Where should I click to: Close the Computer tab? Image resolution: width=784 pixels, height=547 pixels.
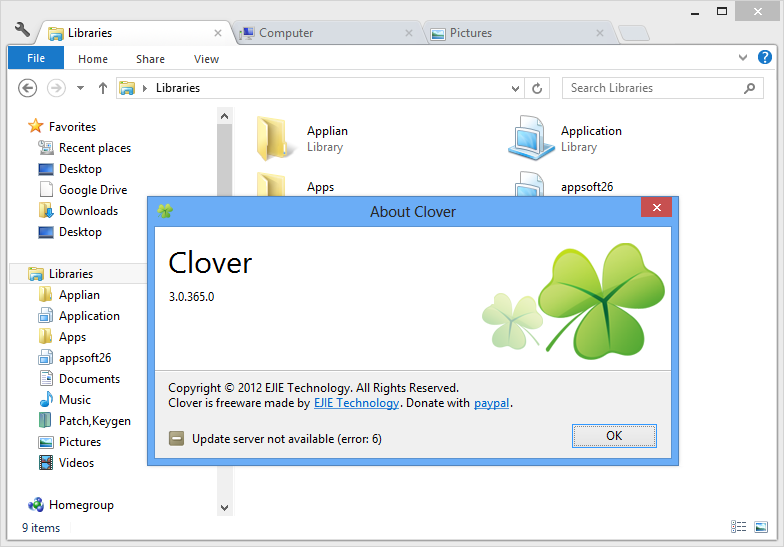point(409,33)
